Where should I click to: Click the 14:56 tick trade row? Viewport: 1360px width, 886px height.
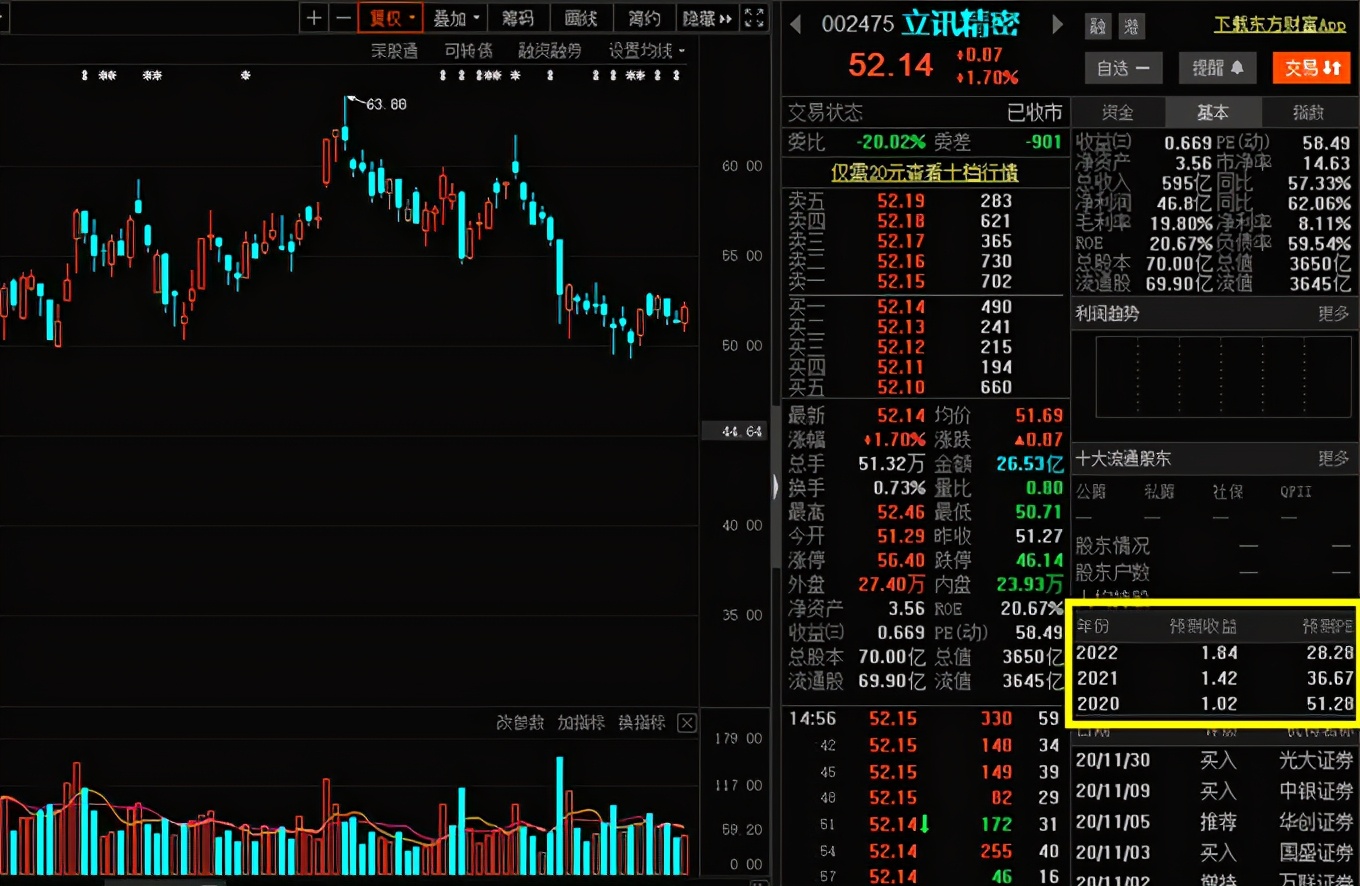coord(924,719)
